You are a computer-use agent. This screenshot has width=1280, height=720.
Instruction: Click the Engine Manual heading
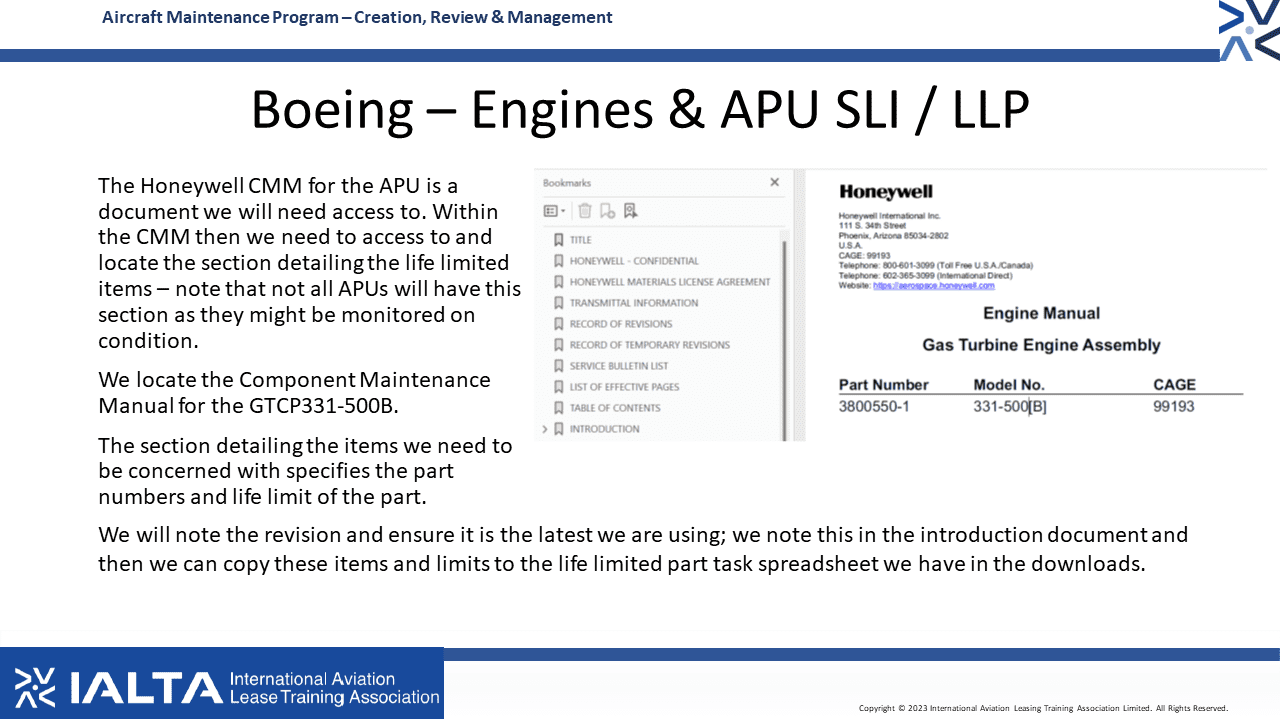pos(1041,314)
